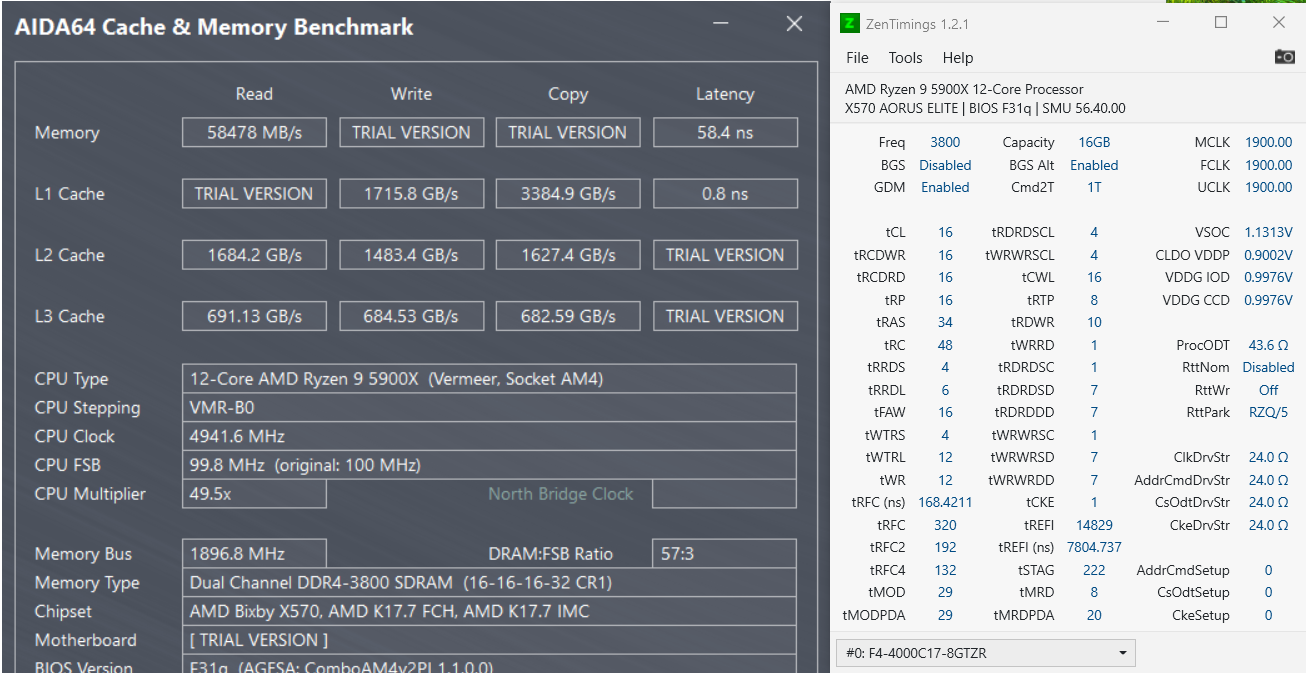
Task: Minimize the ZenTimings window
Action: tap(1162, 23)
